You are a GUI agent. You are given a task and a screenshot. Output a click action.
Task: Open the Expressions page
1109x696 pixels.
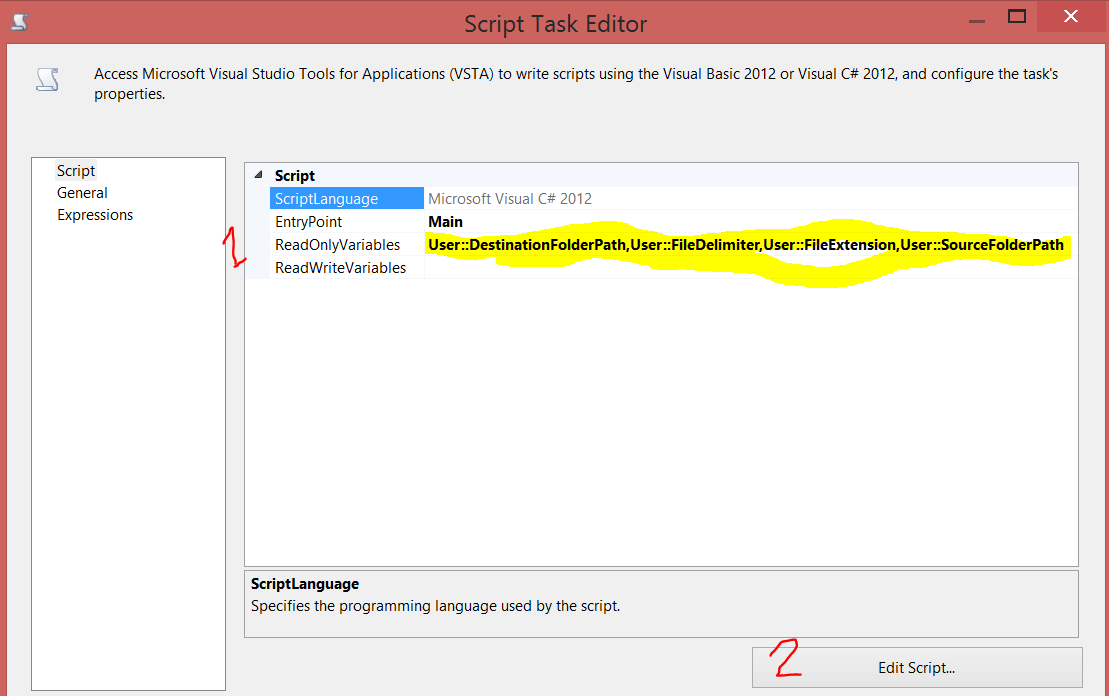[95, 214]
